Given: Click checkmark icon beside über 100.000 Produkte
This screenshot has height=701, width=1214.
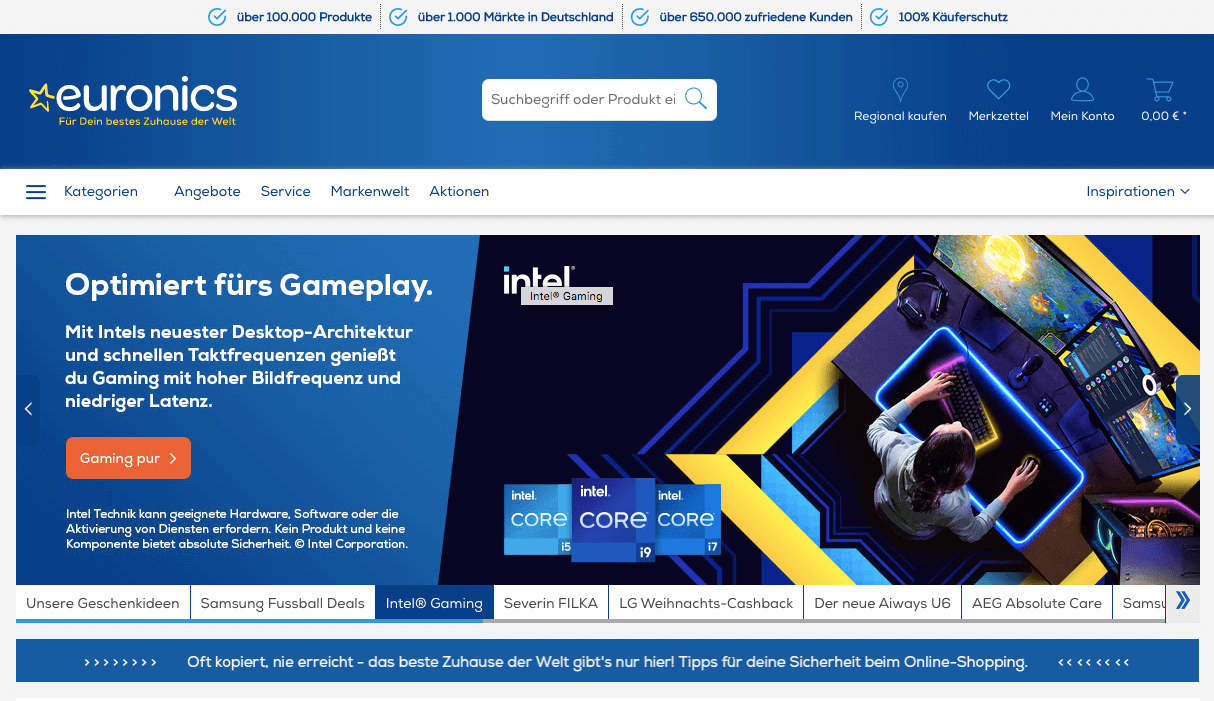Looking at the screenshot, I should point(217,17).
